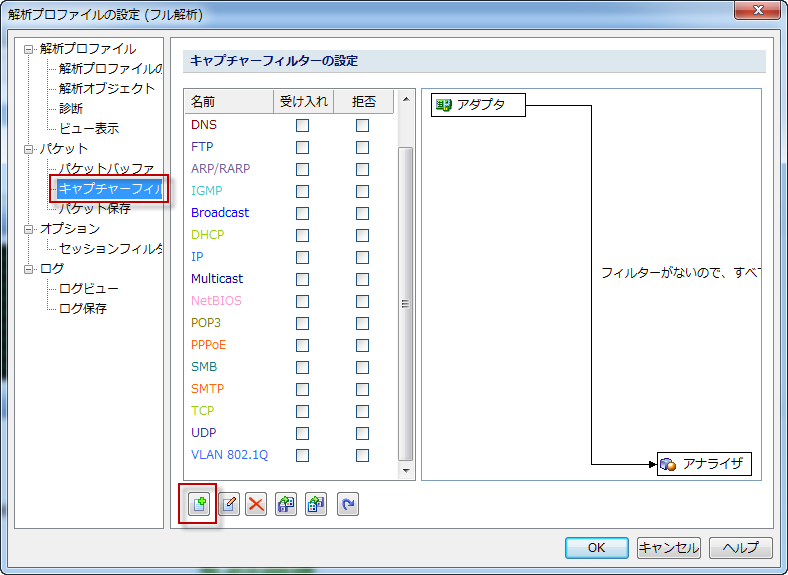Collapse the 解析プロファイル tree node
The width and height of the screenshot is (788, 575).
(x=30, y=49)
